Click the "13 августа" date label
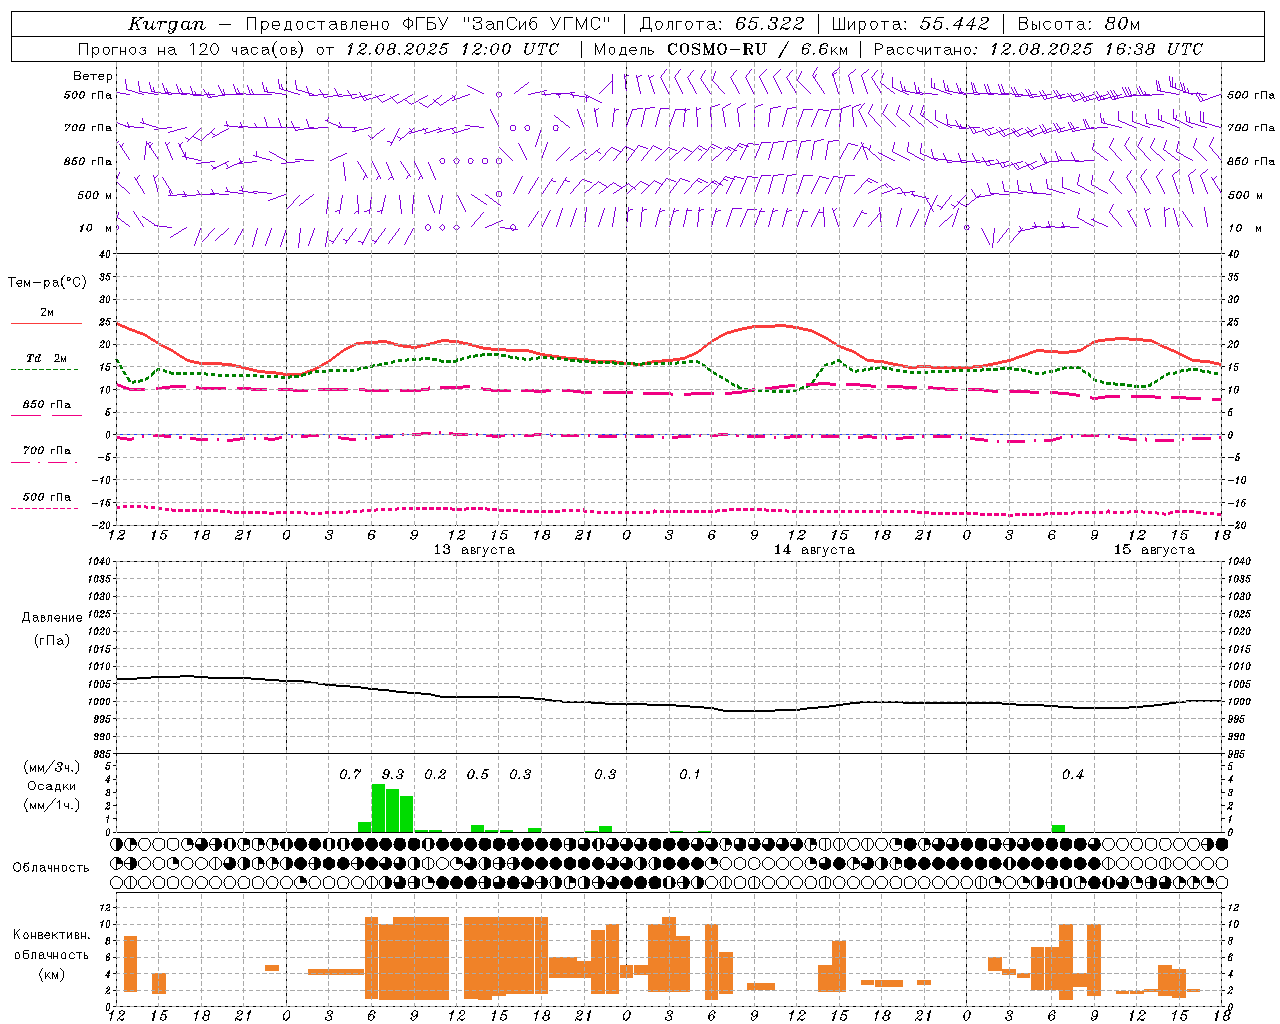Image resolution: width=1280 pixels, height=1024 pixels. coord(474,550)
